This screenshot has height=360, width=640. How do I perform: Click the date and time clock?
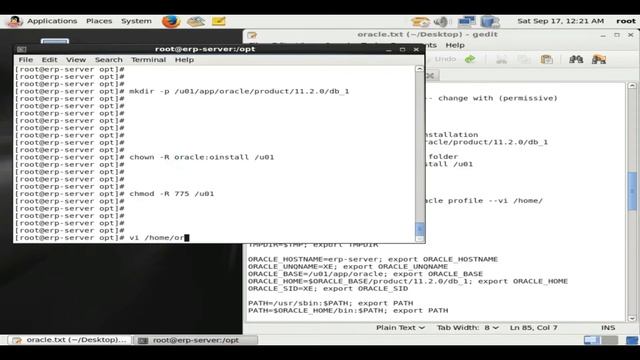[560, 21]
